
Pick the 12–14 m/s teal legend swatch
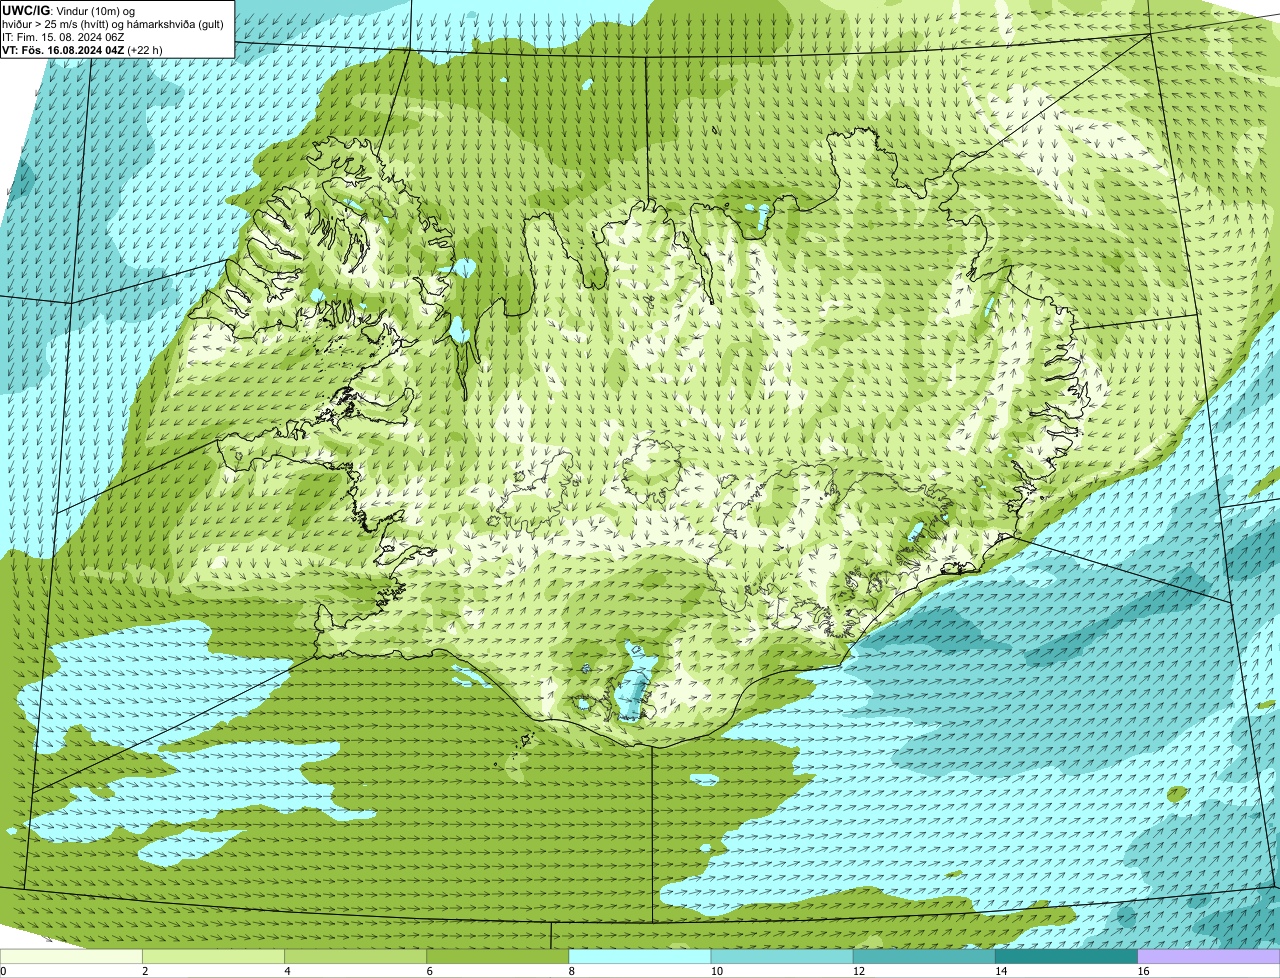pyautogui.click(x=924, y=956)
